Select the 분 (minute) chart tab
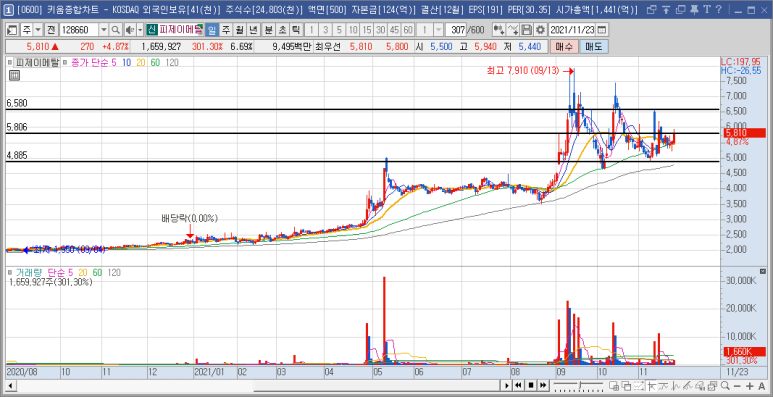Screen dimensions: 773x397 pos(269,30)
